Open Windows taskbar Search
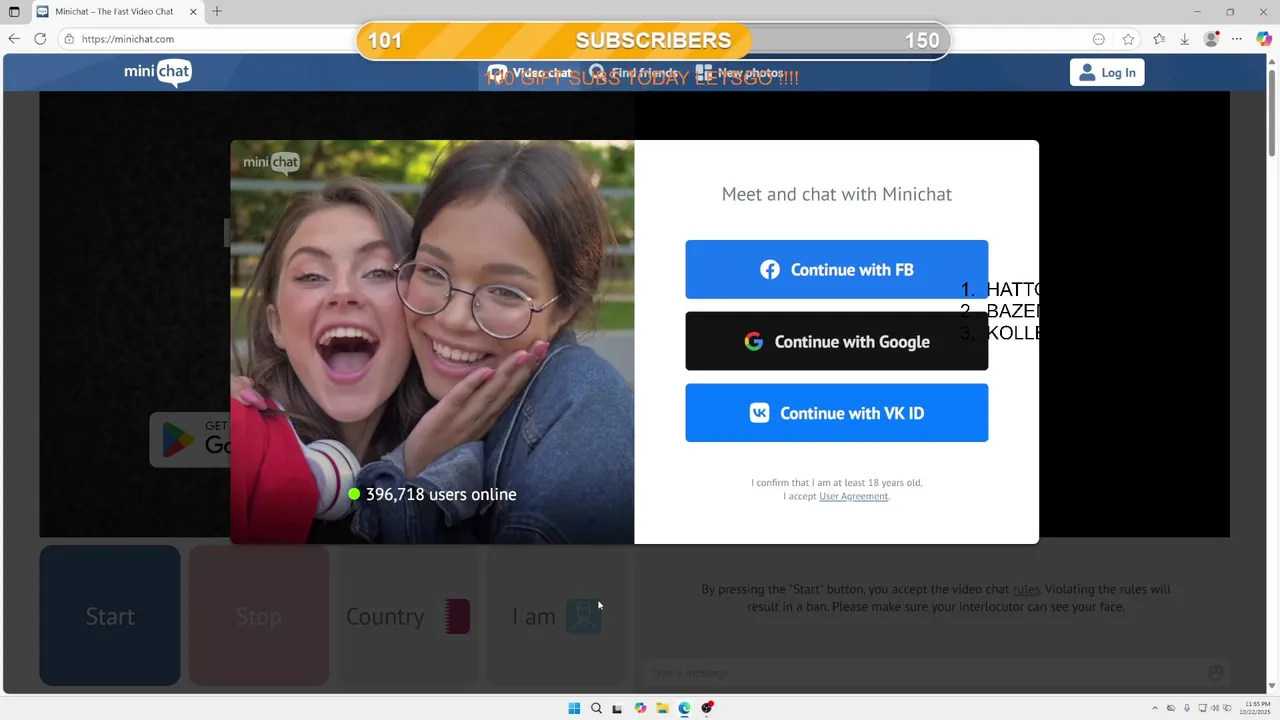This screenshot has height=720, width=1280. pyautogui.click(x=596, y=708)
